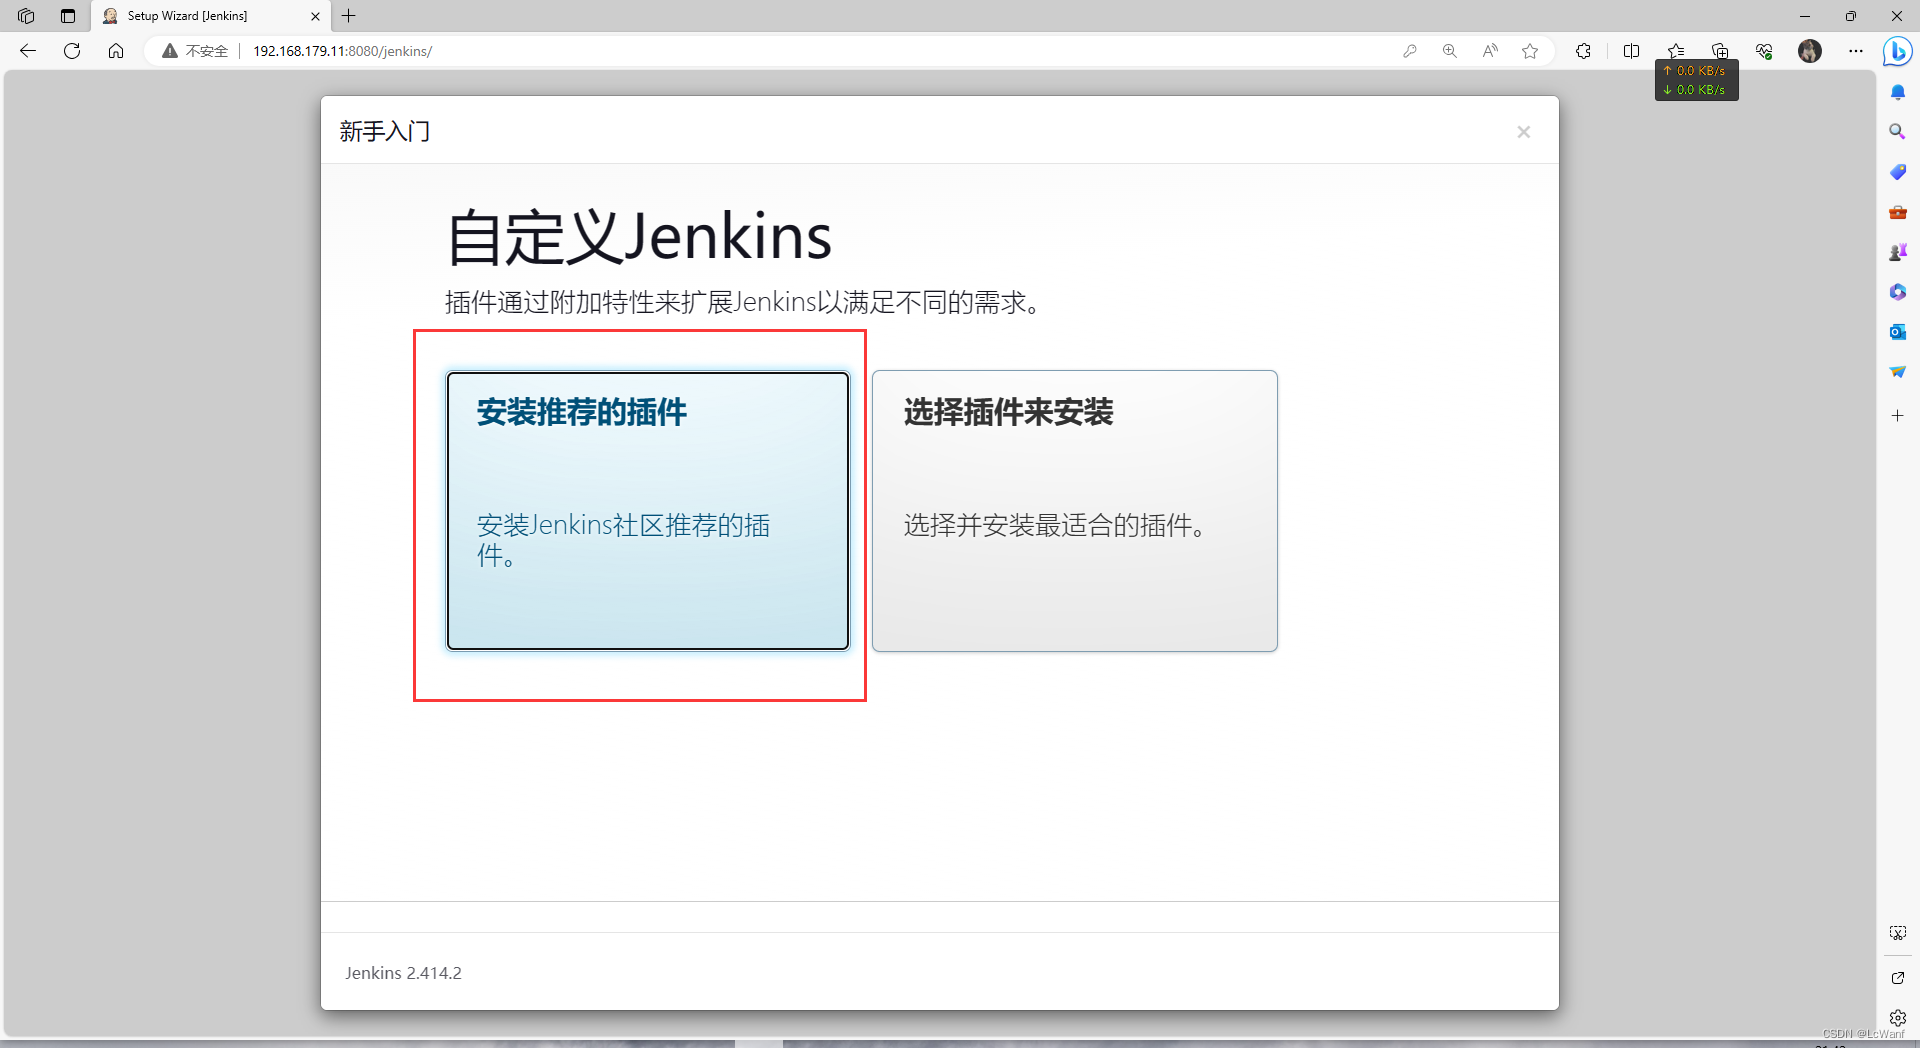This screenshot has height=1048, width=1920.
Task: Open sidebar Microsoft 365 icon
Action: pyautogui.click(x=1898, y=292)
